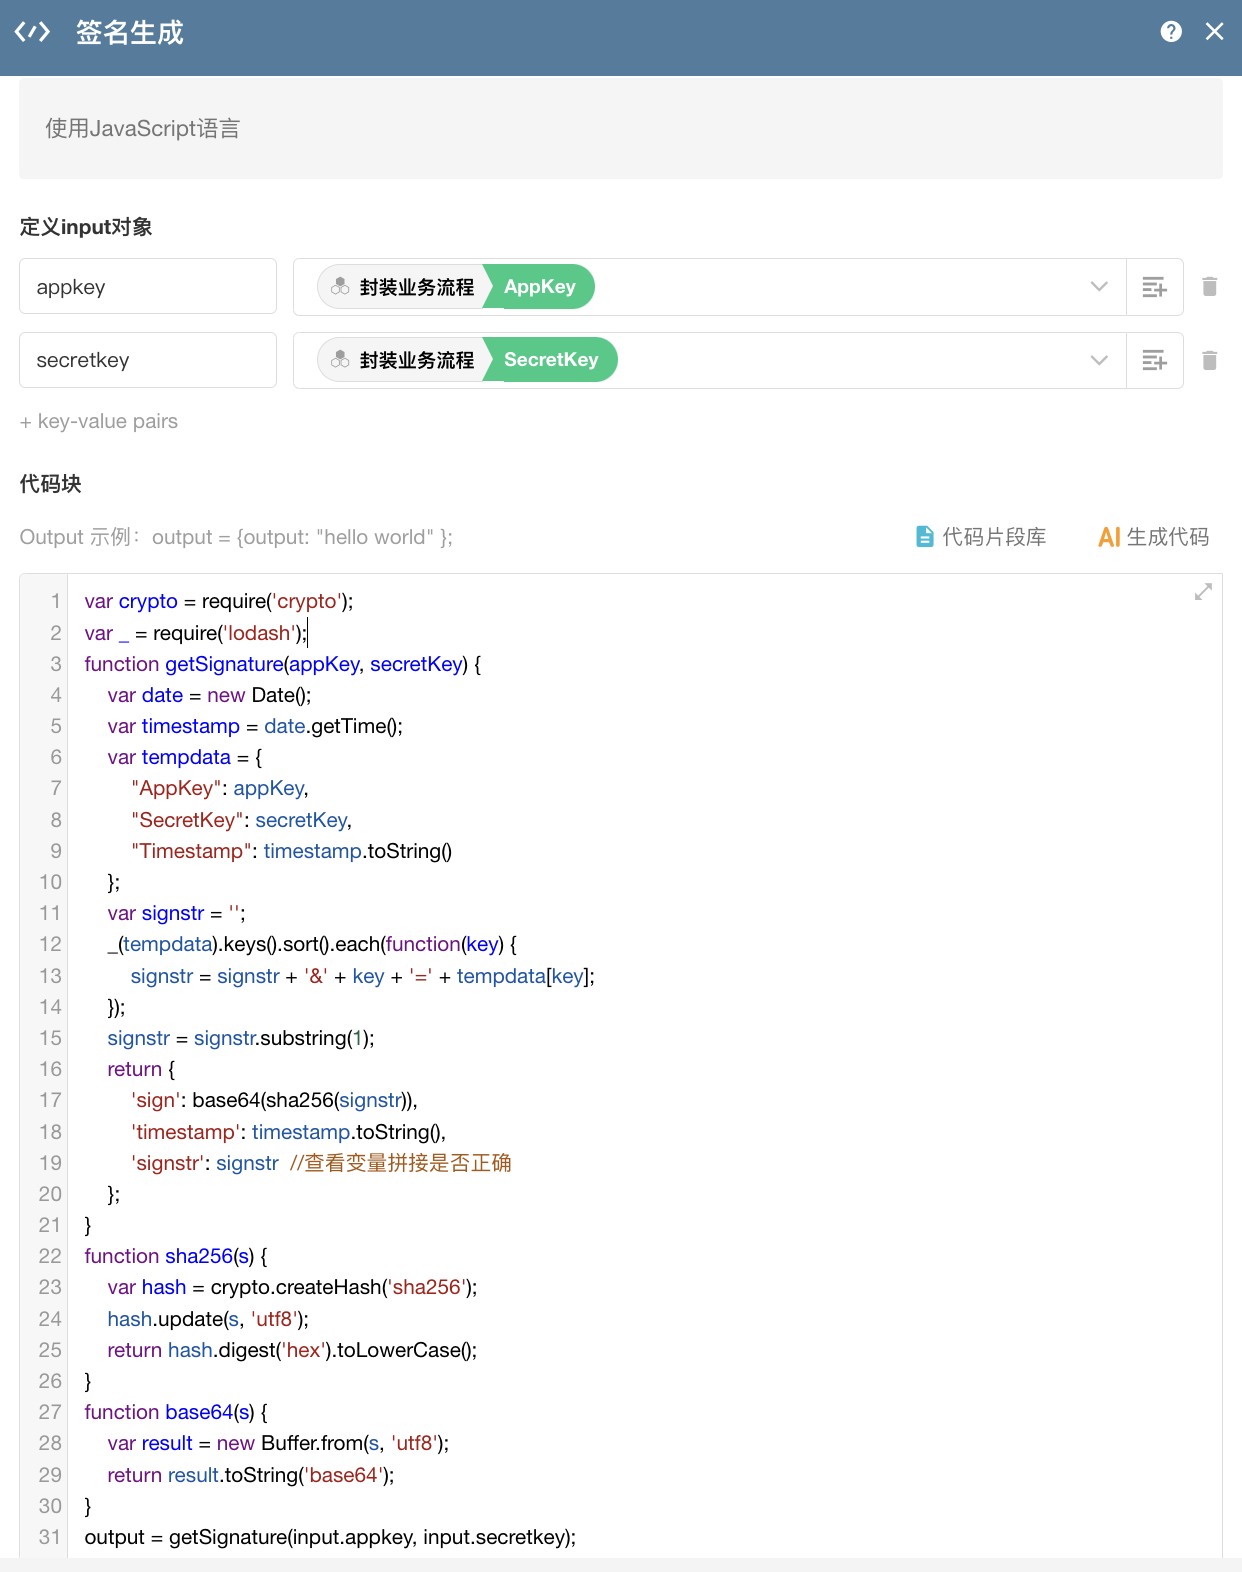This screenshot has width=1242, height=1572.
Task: Click AI 生成代码 to generate code
Action: [x=1153, y=537]
